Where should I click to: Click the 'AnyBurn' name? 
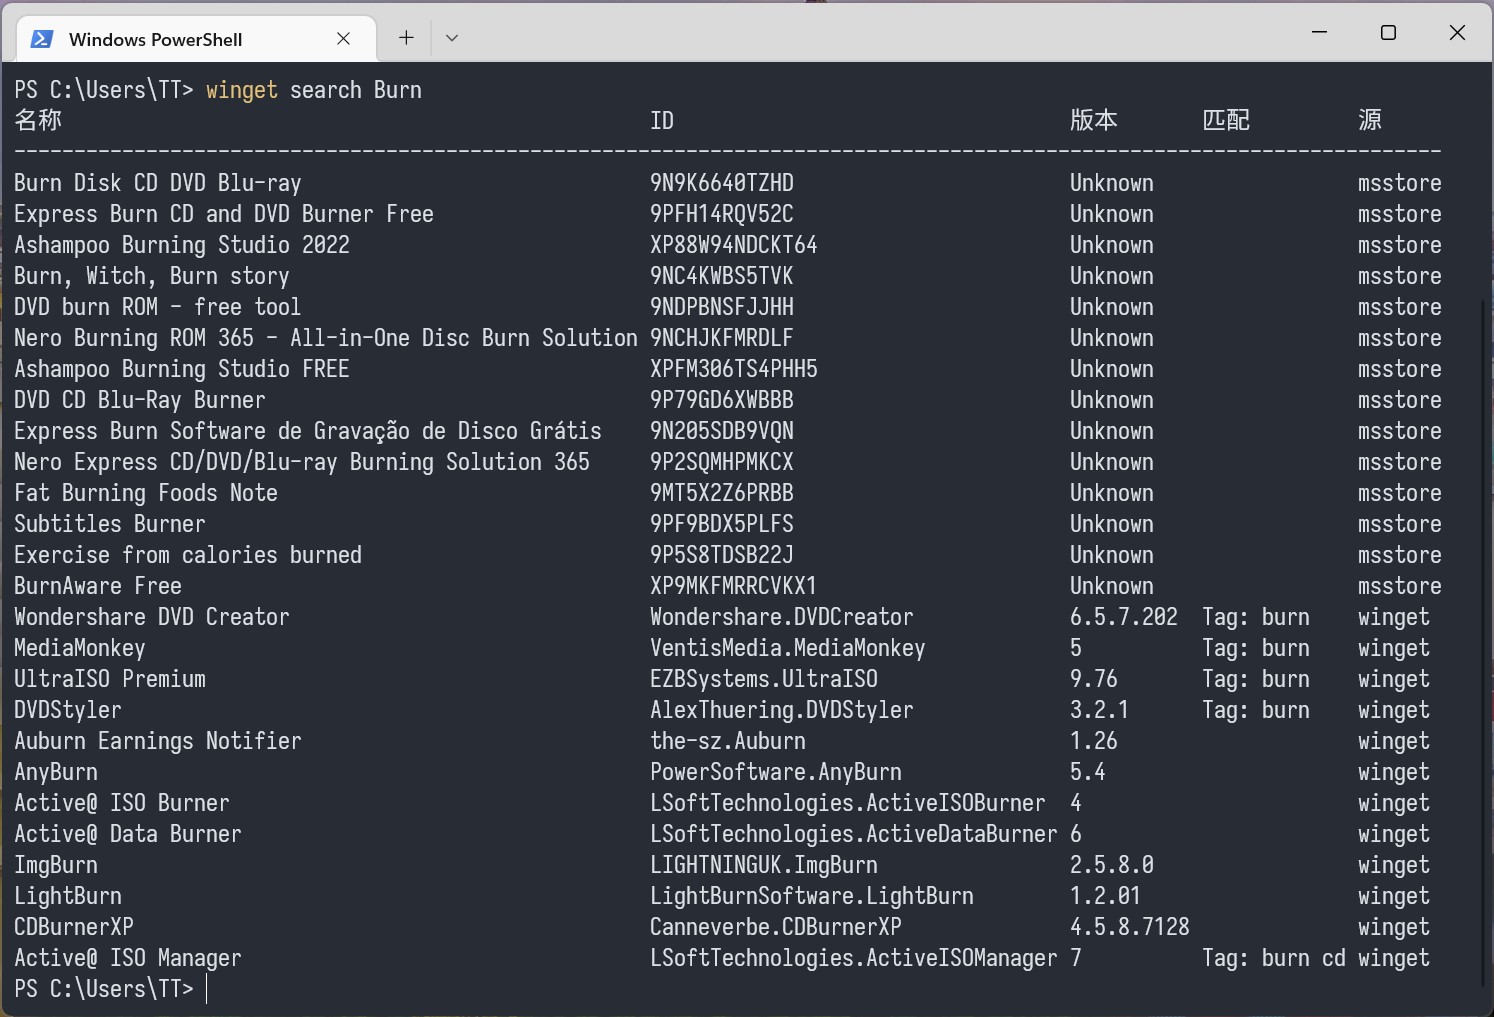tap(56, 772)
